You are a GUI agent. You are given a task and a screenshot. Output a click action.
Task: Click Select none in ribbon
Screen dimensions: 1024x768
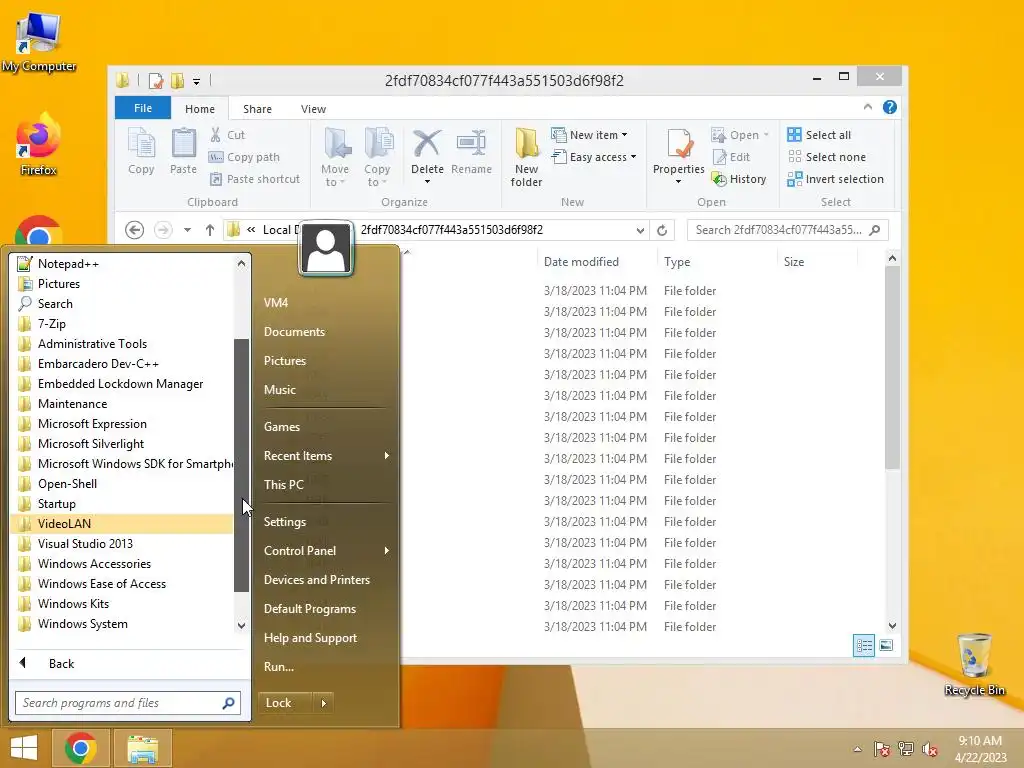(x=827, y=157)
